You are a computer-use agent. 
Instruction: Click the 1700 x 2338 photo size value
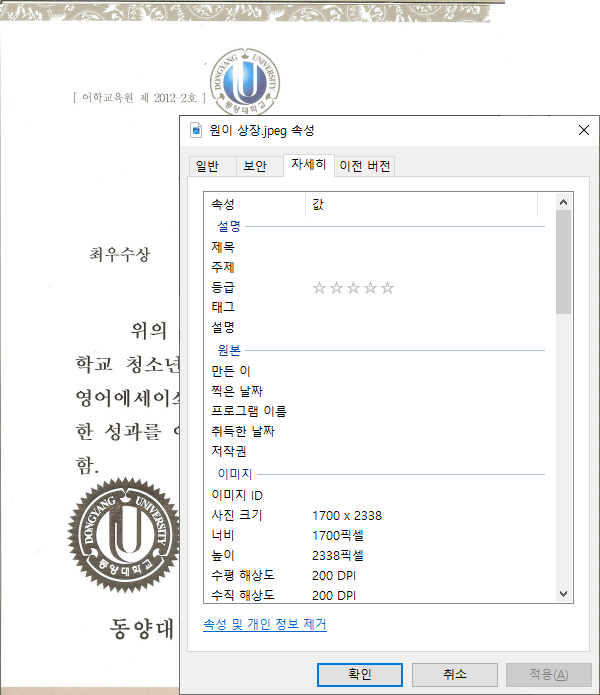(x=347, y=515)
